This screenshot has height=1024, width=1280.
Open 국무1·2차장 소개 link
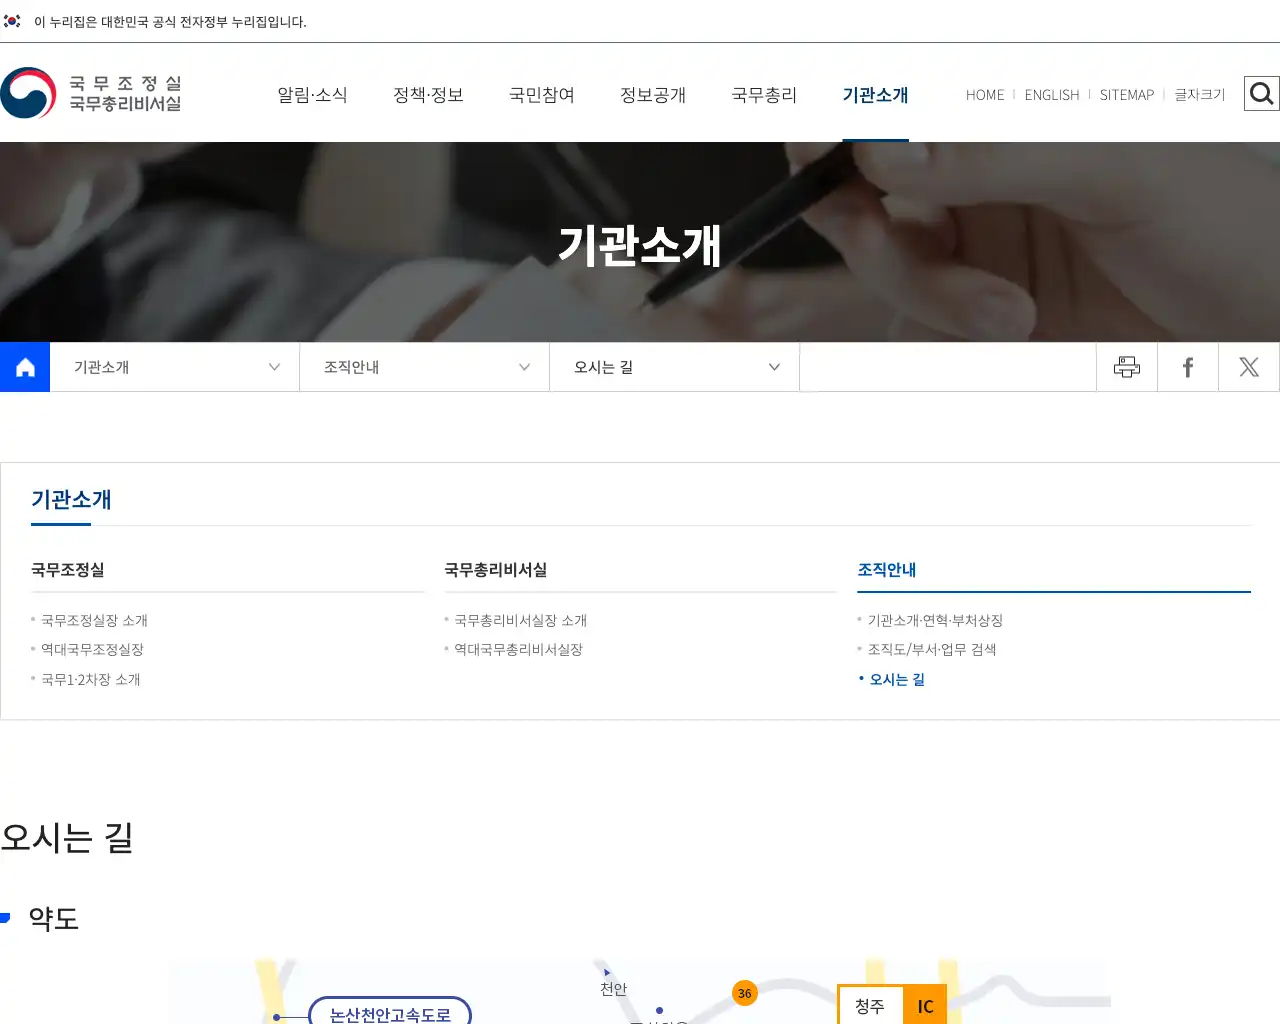tap(90, 679)
